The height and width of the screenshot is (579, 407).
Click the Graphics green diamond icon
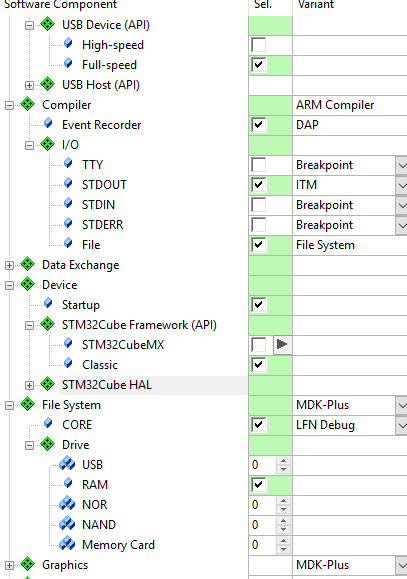pyautogui.click(x=27, y=564)
